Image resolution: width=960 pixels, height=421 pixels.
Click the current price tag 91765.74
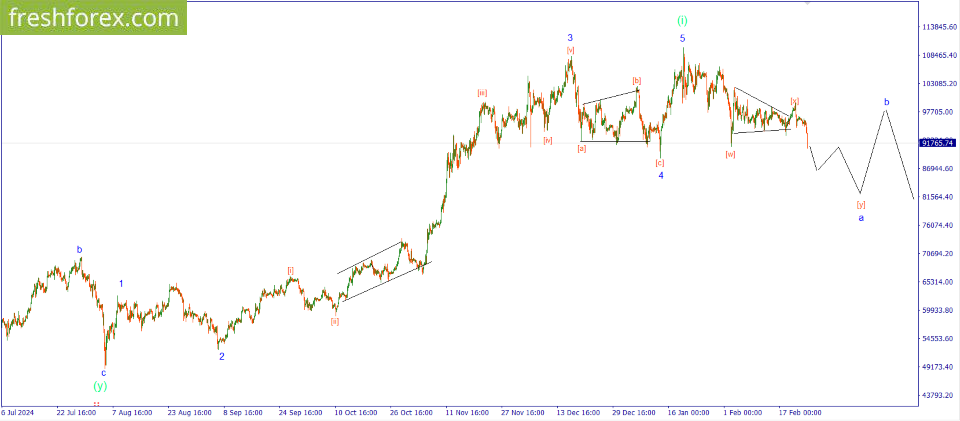[938, 144]
